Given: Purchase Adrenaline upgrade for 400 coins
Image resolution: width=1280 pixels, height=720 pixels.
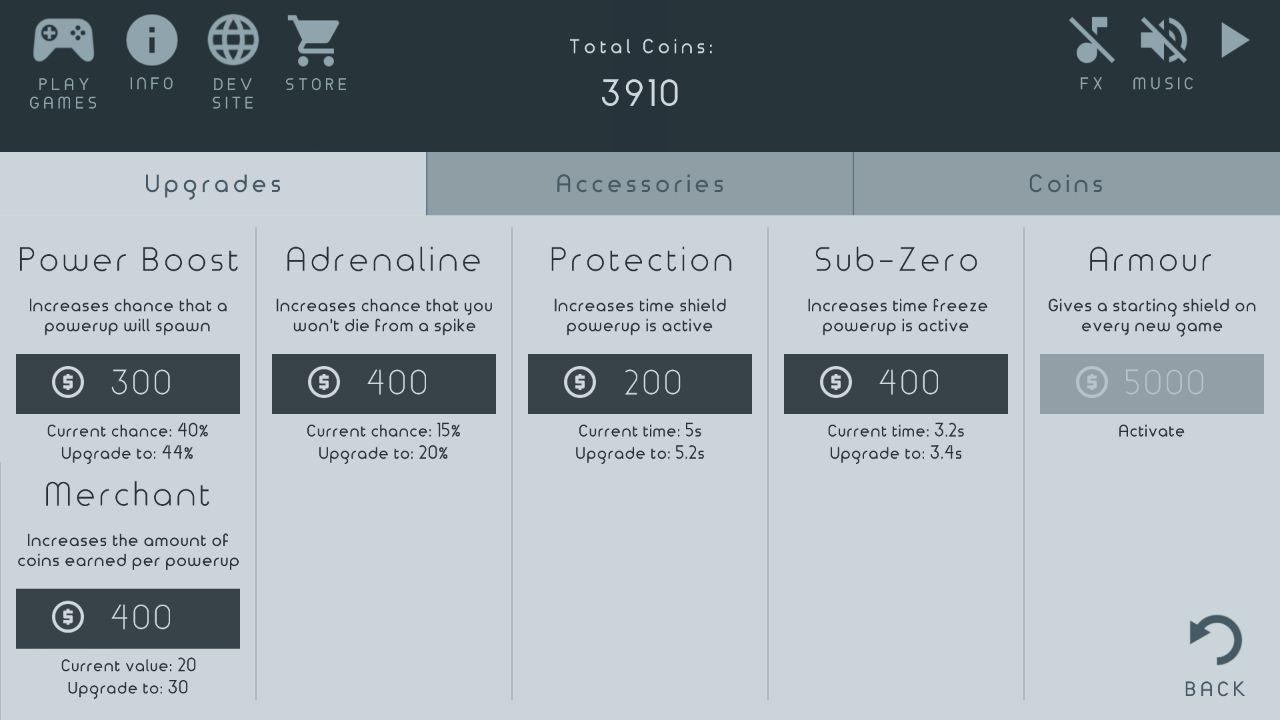Looking at the screenshot, I should point(384,383).
